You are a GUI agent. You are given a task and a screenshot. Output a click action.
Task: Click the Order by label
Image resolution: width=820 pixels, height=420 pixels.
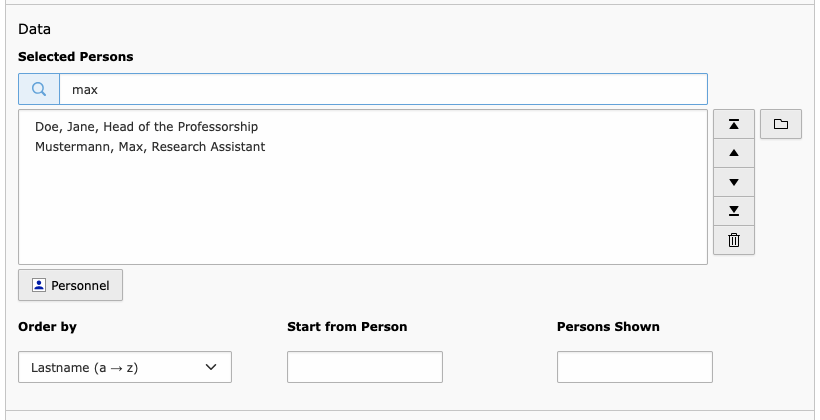point(48,327)
